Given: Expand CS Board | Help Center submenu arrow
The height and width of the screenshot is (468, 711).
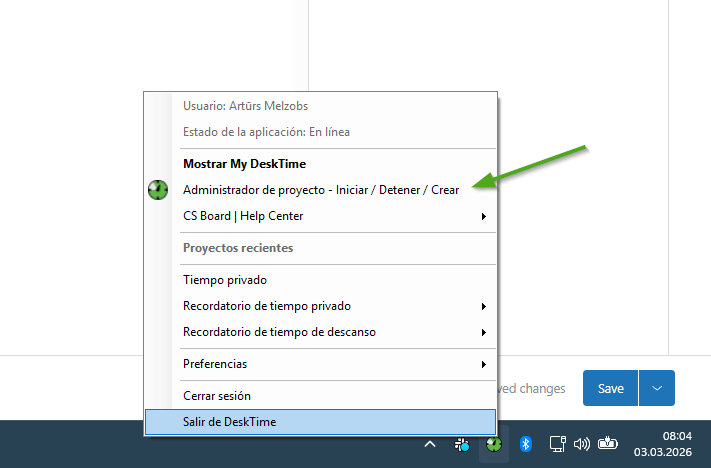Looking at the screenshot, I should pos(484,216).
